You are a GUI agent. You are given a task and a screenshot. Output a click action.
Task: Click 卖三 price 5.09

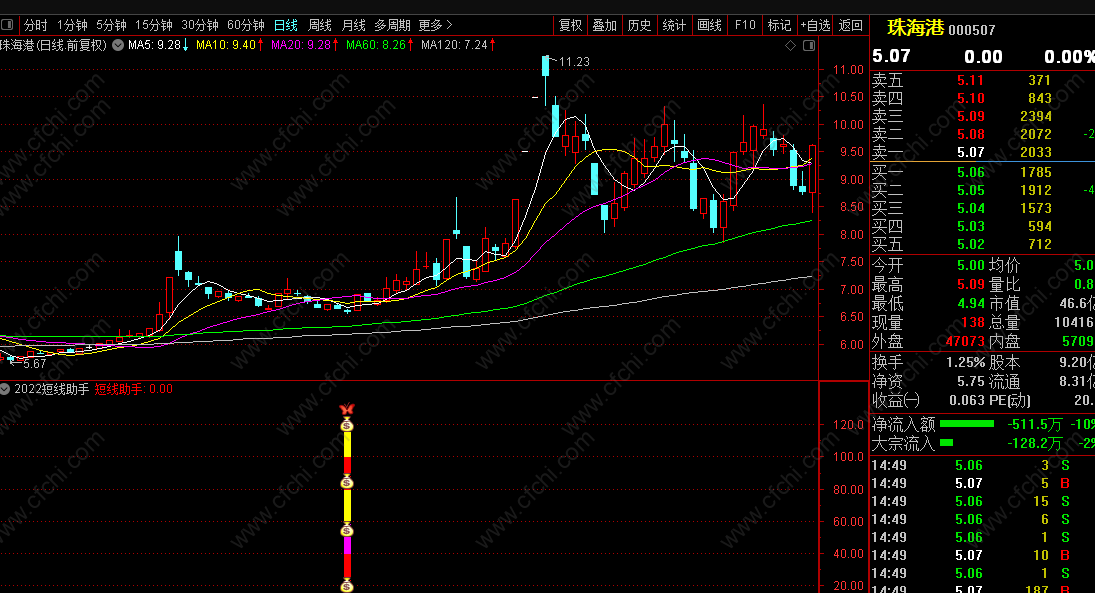971,117
